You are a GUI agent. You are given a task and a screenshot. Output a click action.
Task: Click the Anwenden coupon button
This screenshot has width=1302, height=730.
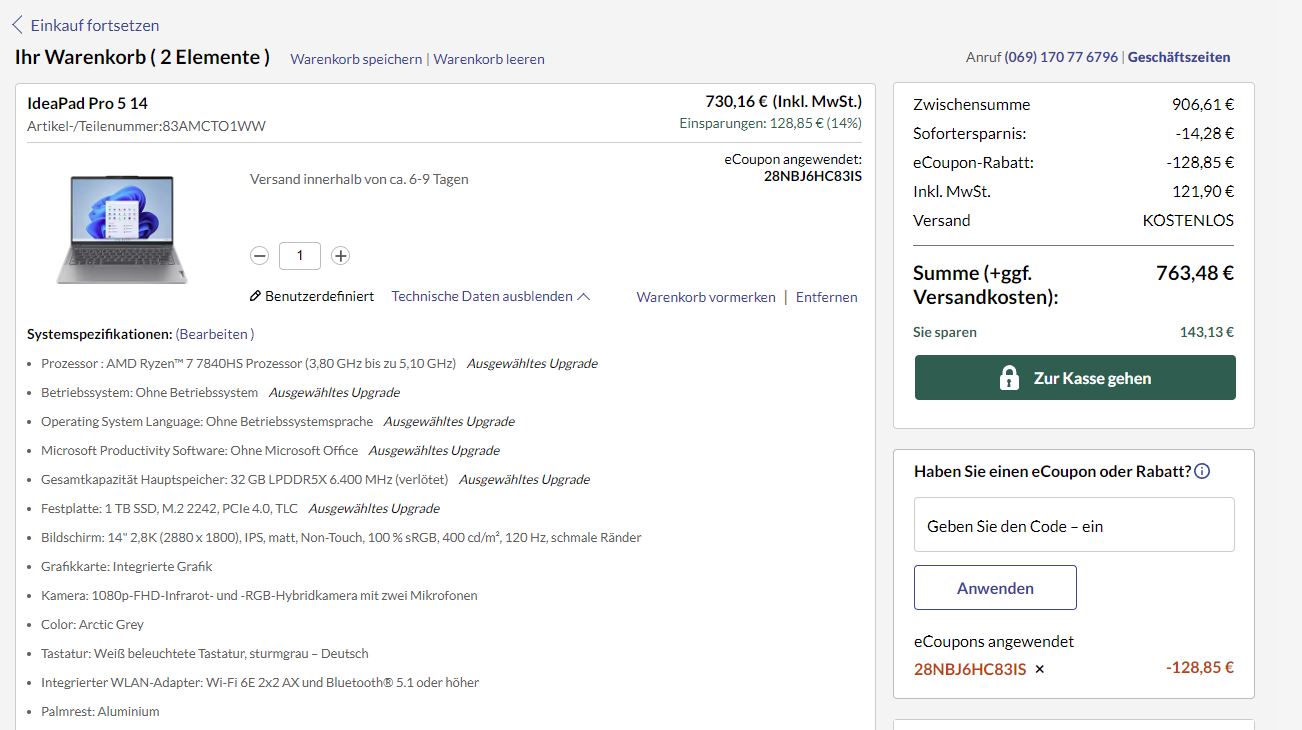pyautogui.click(x=995, y=588)
